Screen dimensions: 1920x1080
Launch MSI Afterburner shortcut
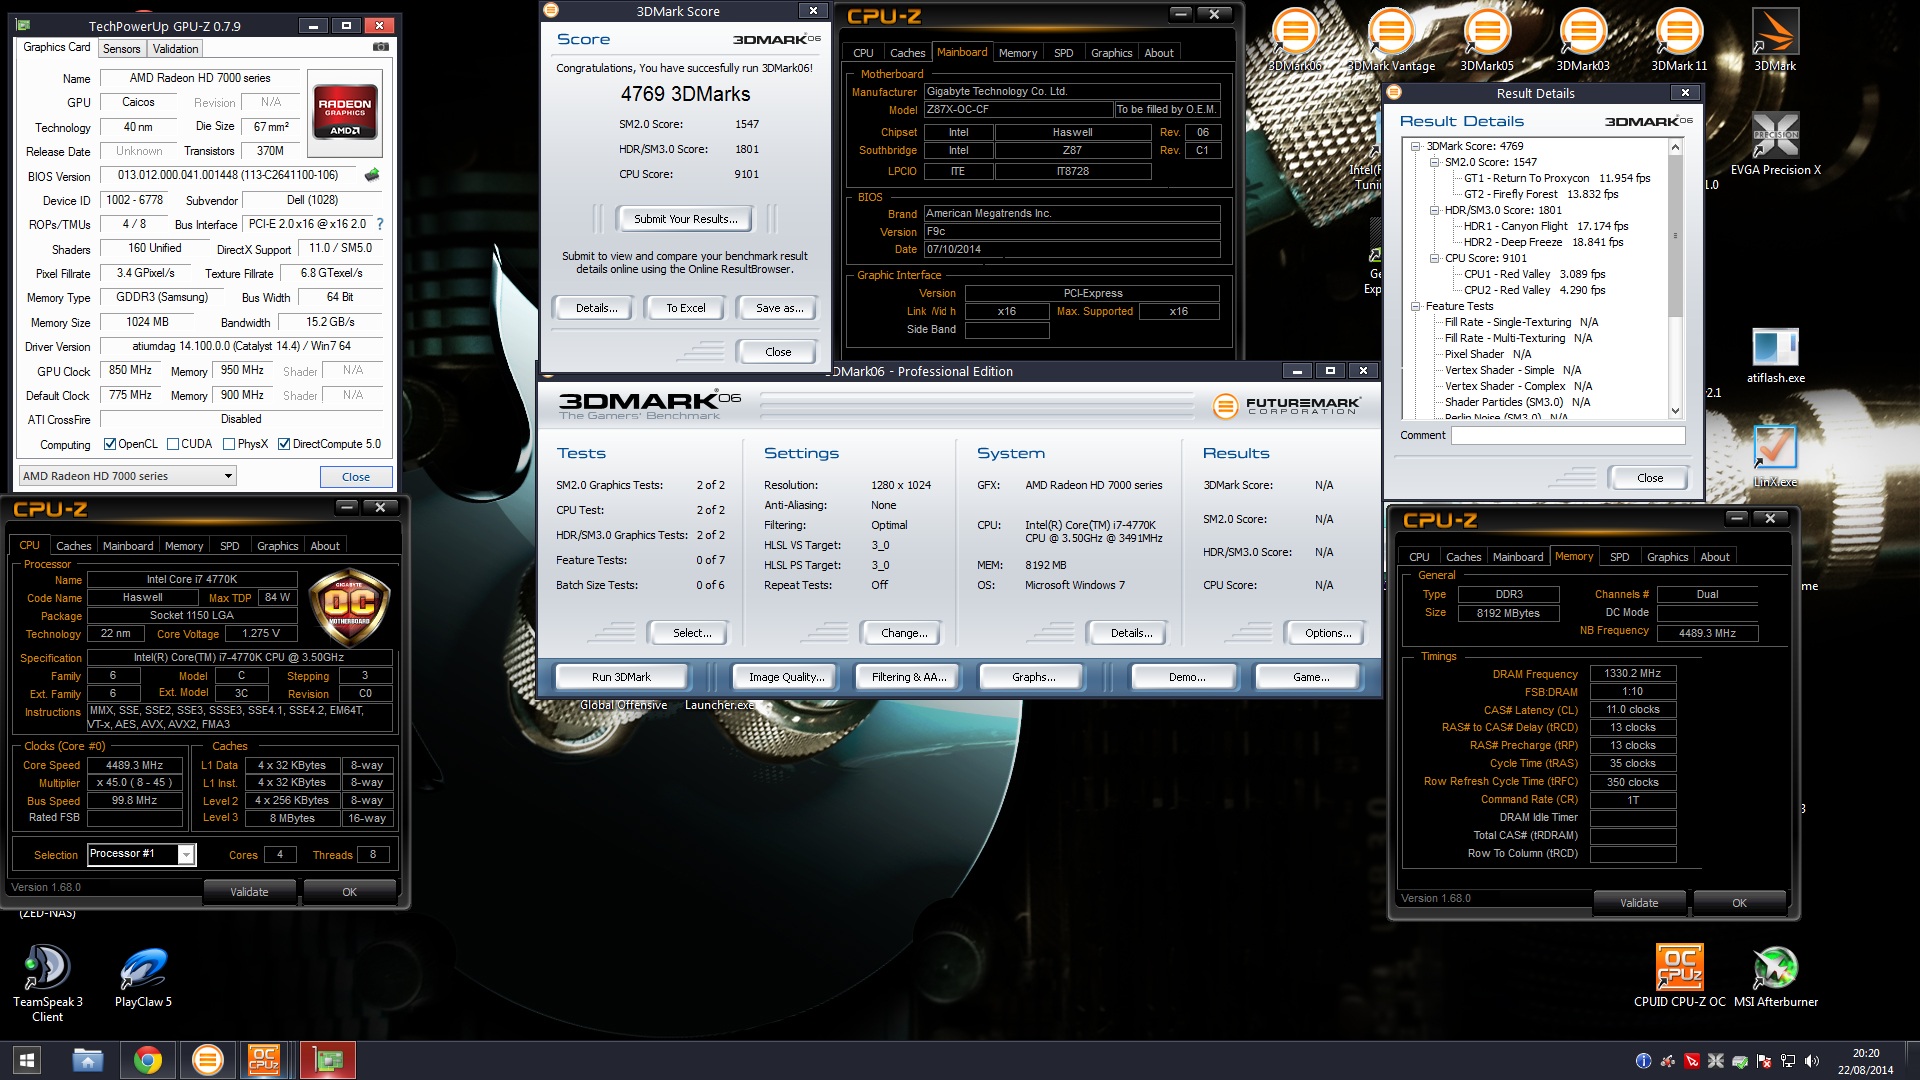pos(1775,975)
